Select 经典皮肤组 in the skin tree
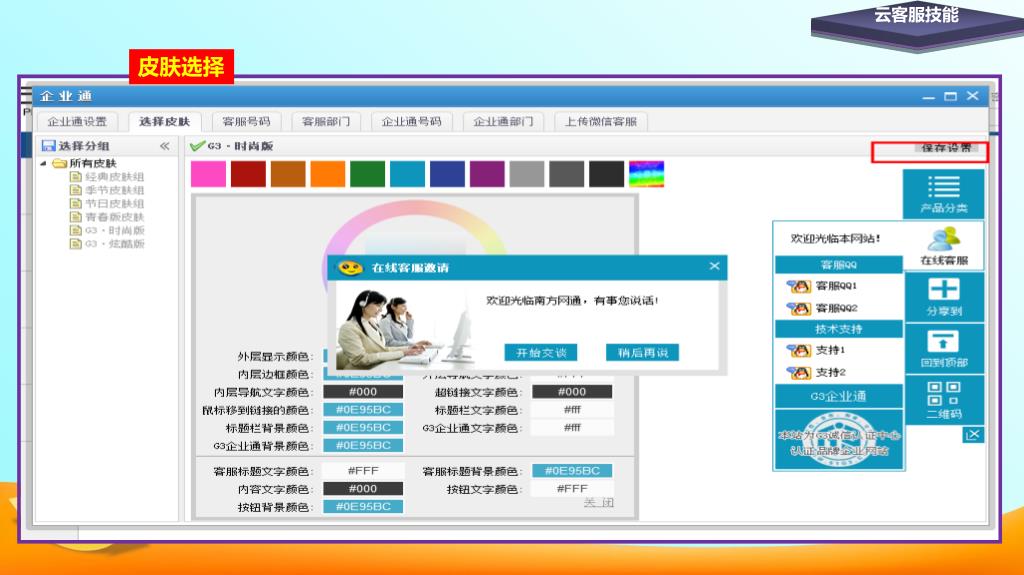This screenshot has height=575, width=1024. pyautogui.click(x=114, y=176)
